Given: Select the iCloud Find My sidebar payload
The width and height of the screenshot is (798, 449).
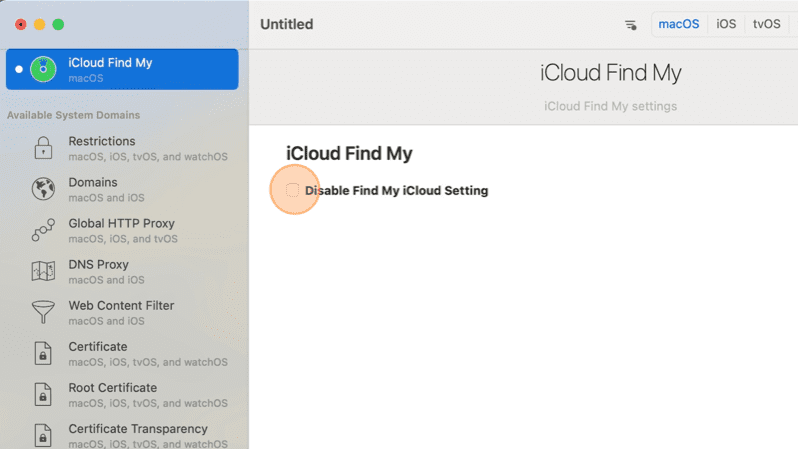Looking at the screenshot, I should tap(122, 69).
